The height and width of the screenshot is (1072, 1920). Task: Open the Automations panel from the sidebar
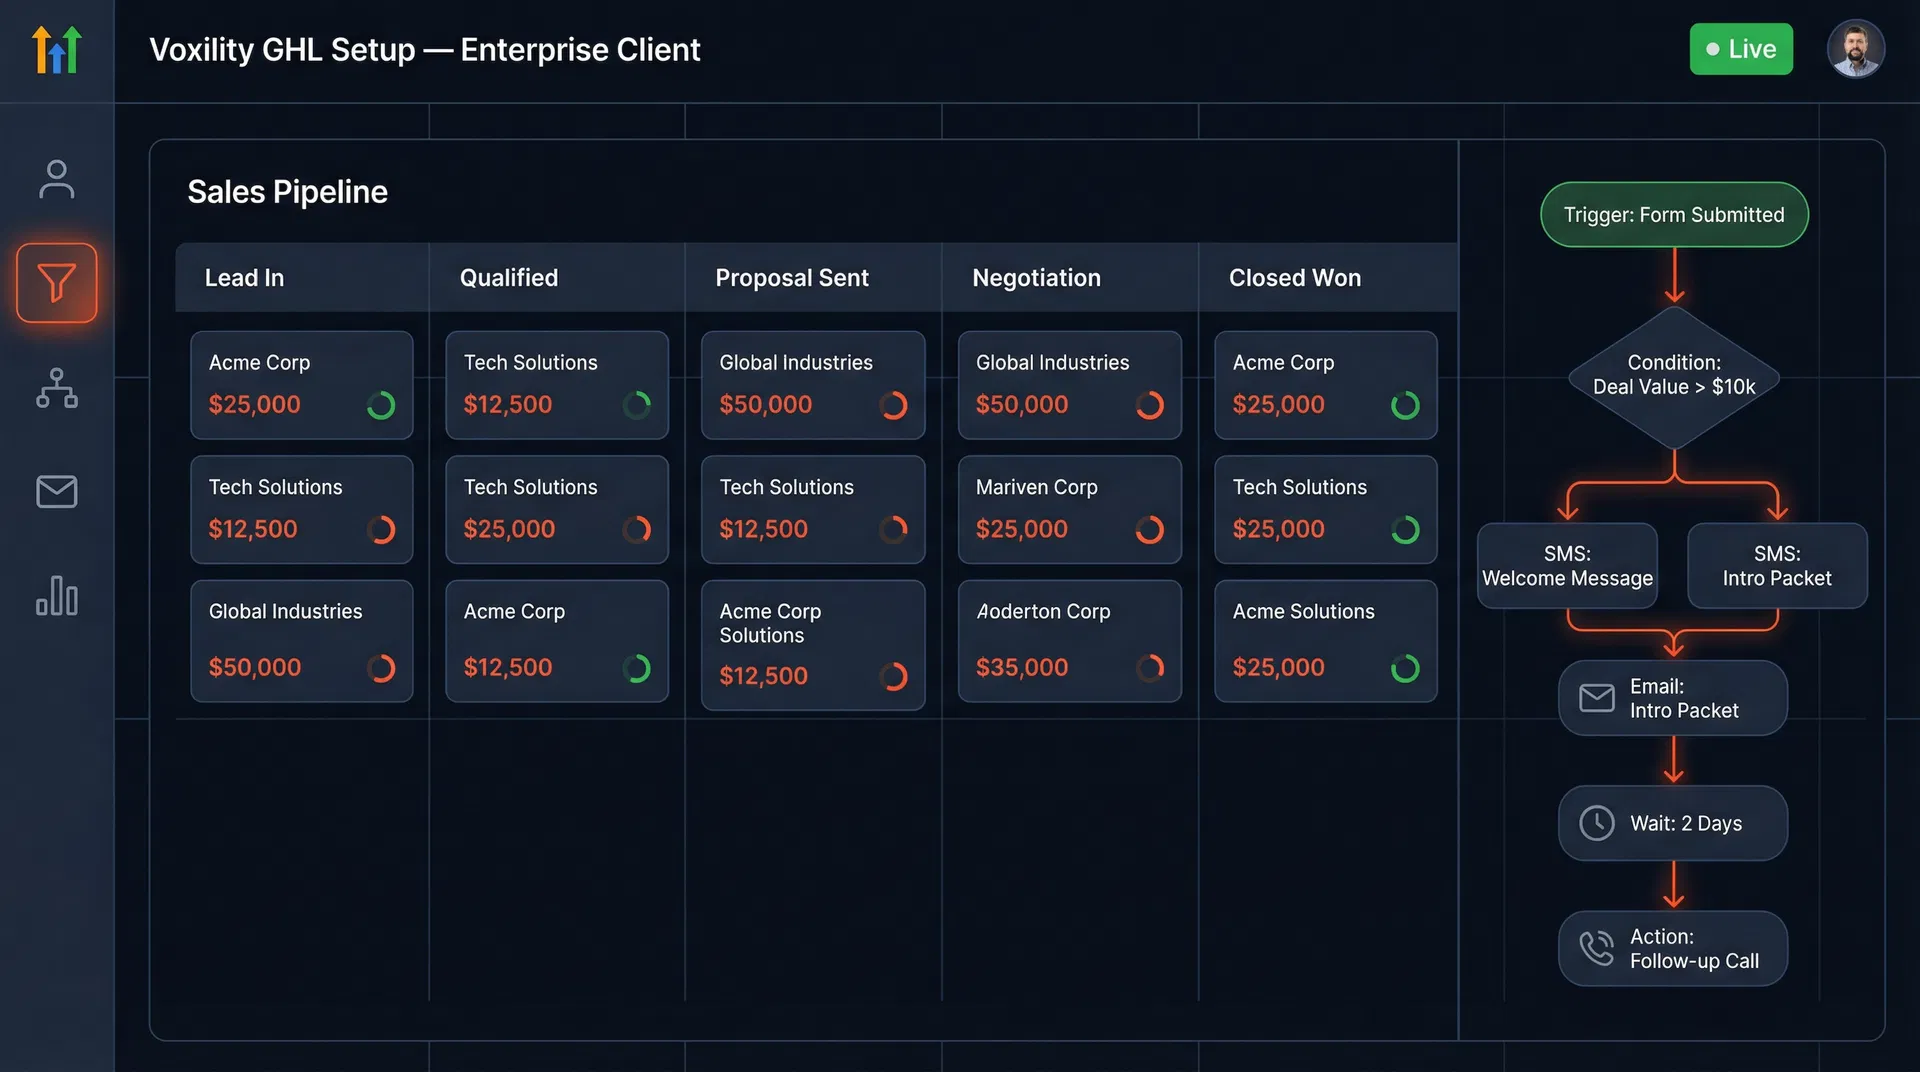pos(57,390)
